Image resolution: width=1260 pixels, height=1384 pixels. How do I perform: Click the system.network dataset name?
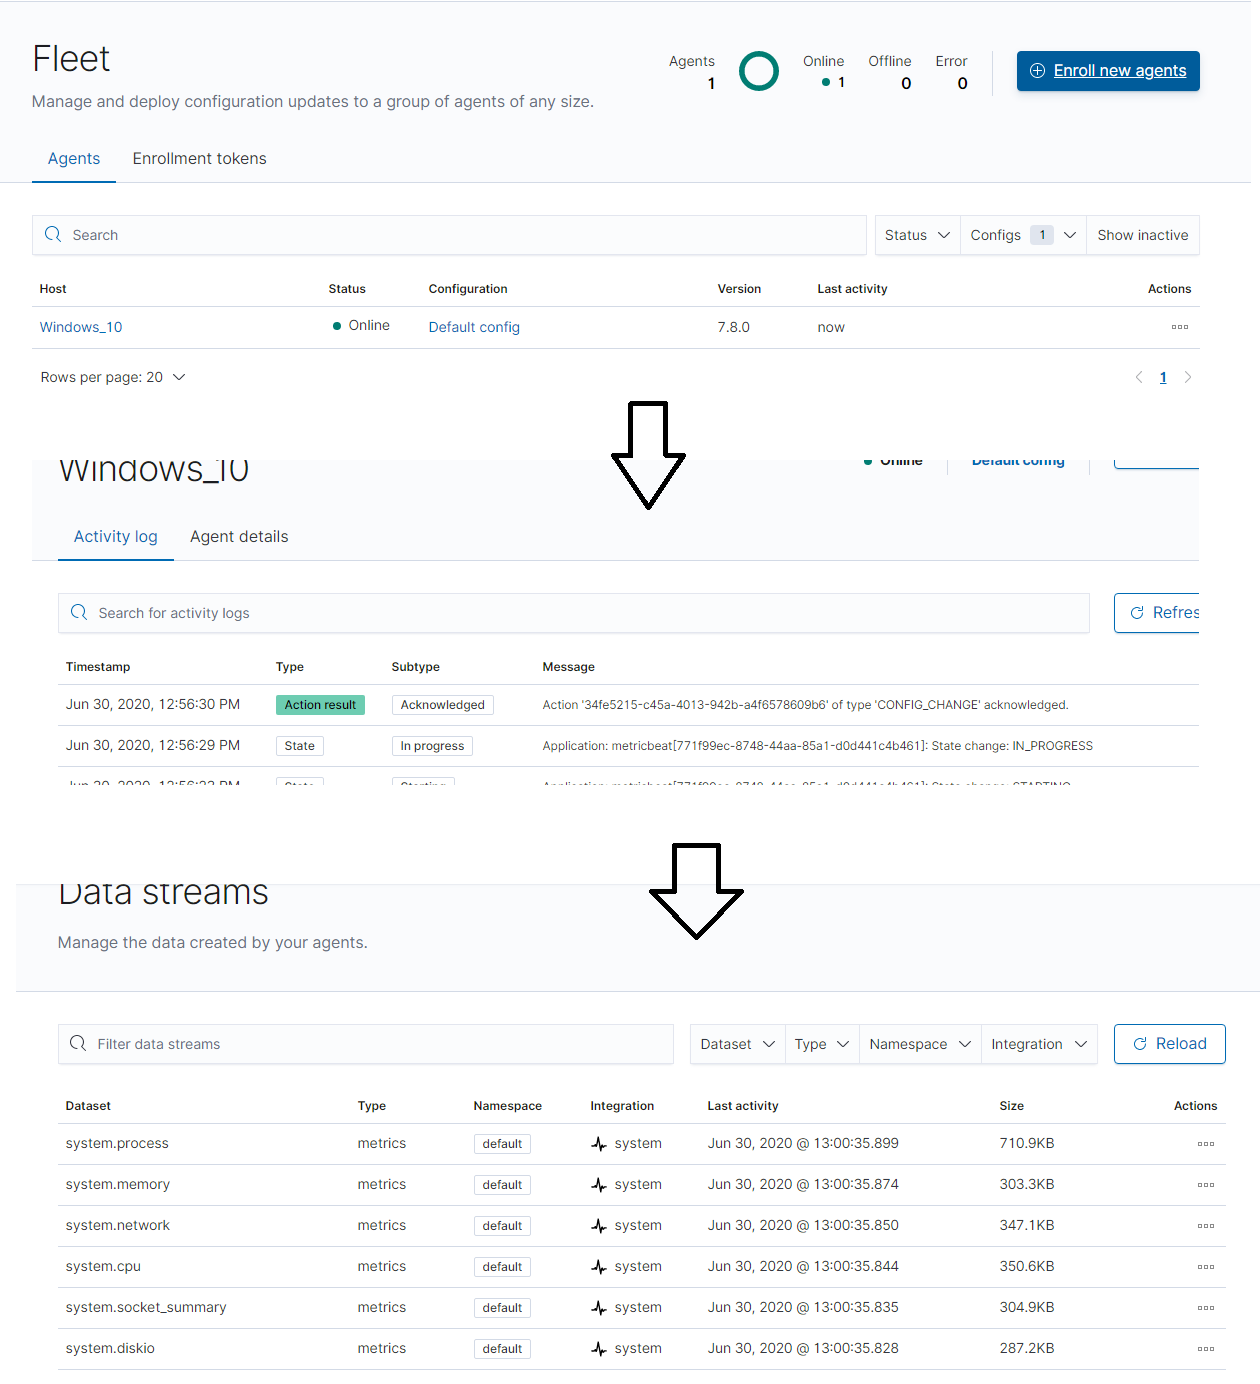[118, 1225]
